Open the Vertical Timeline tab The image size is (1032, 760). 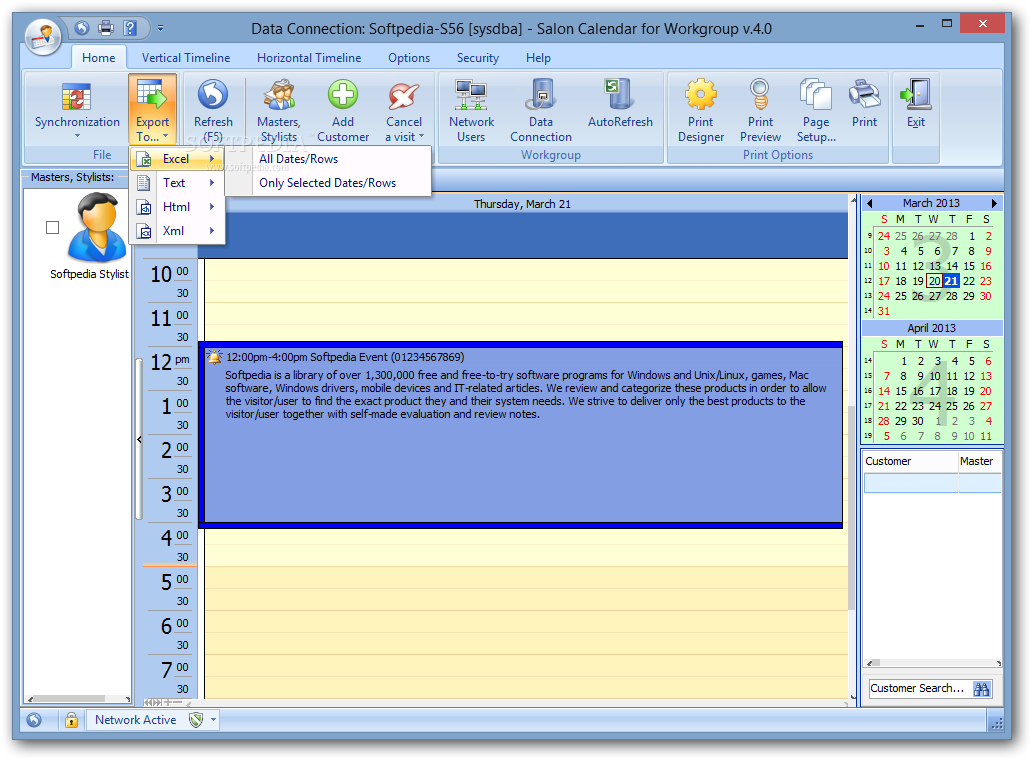click(x=186, y=58)
